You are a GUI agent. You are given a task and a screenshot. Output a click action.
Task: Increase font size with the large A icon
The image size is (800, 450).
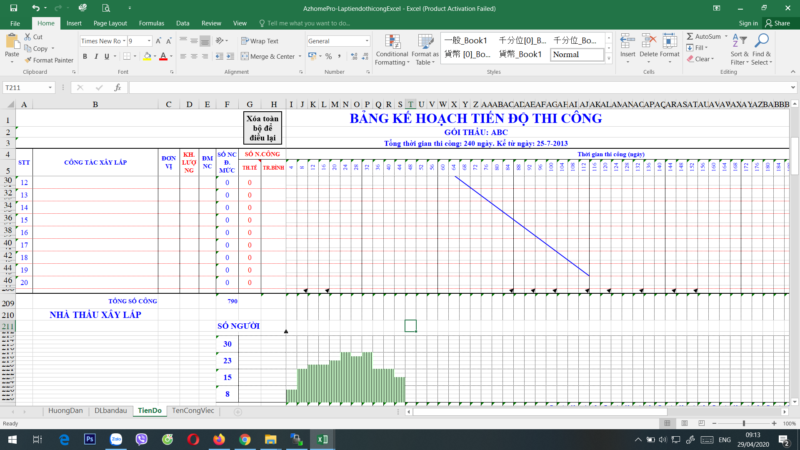158,41
